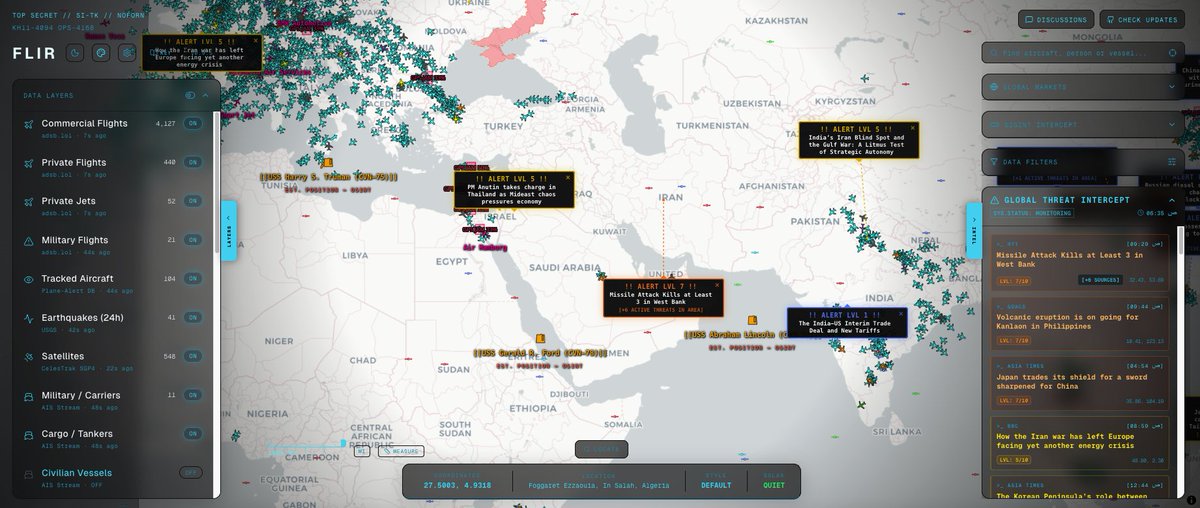The image size is (1200, 508).
Task: Click the DEFAULT map style value
Action: pyautogui.click(x=716, y=486)
